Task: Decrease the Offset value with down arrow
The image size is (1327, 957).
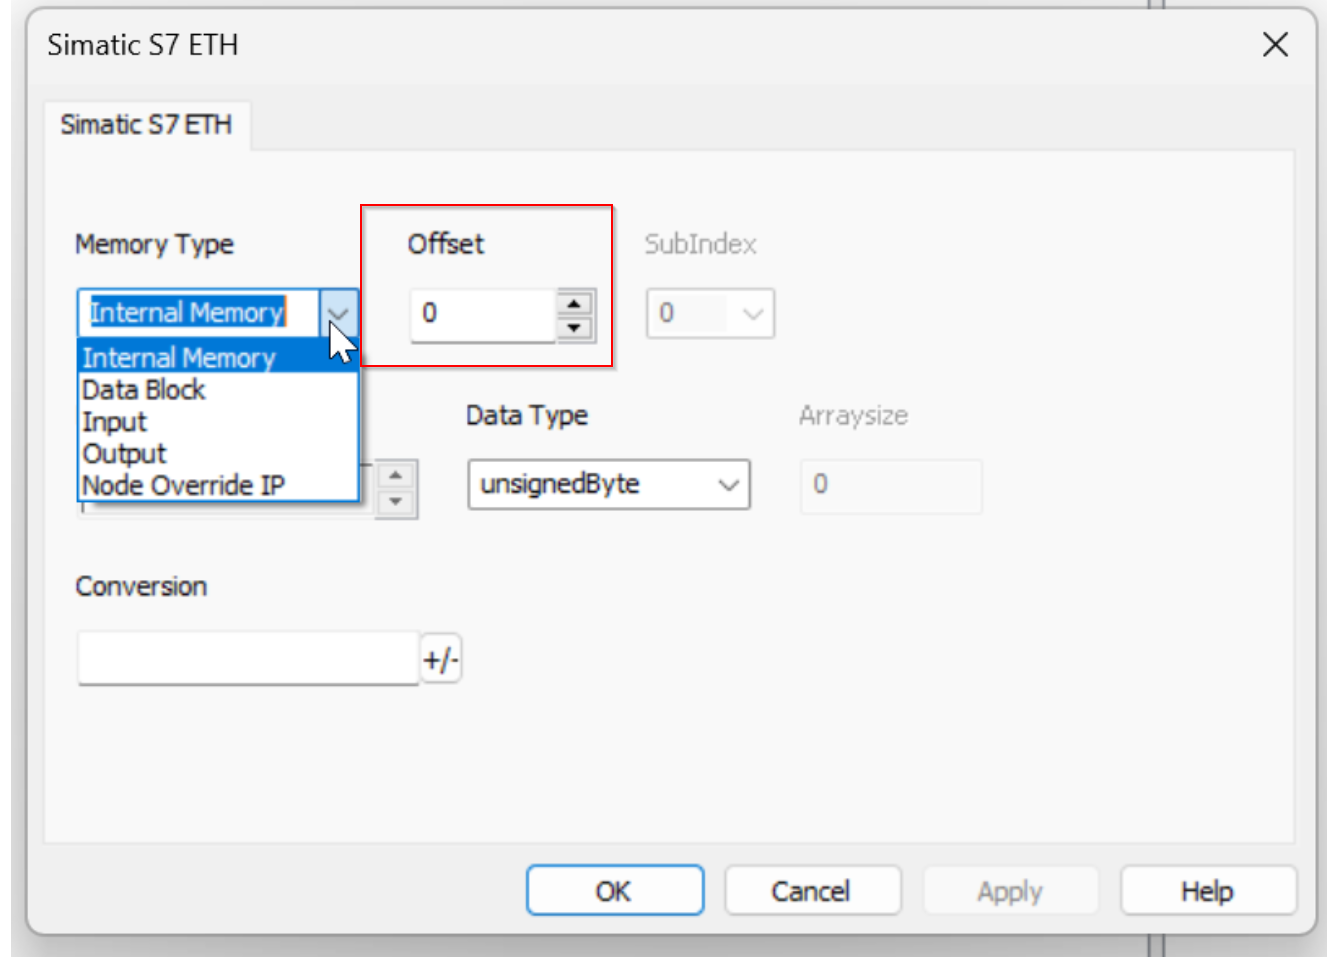Action: (x=574, y=328)
